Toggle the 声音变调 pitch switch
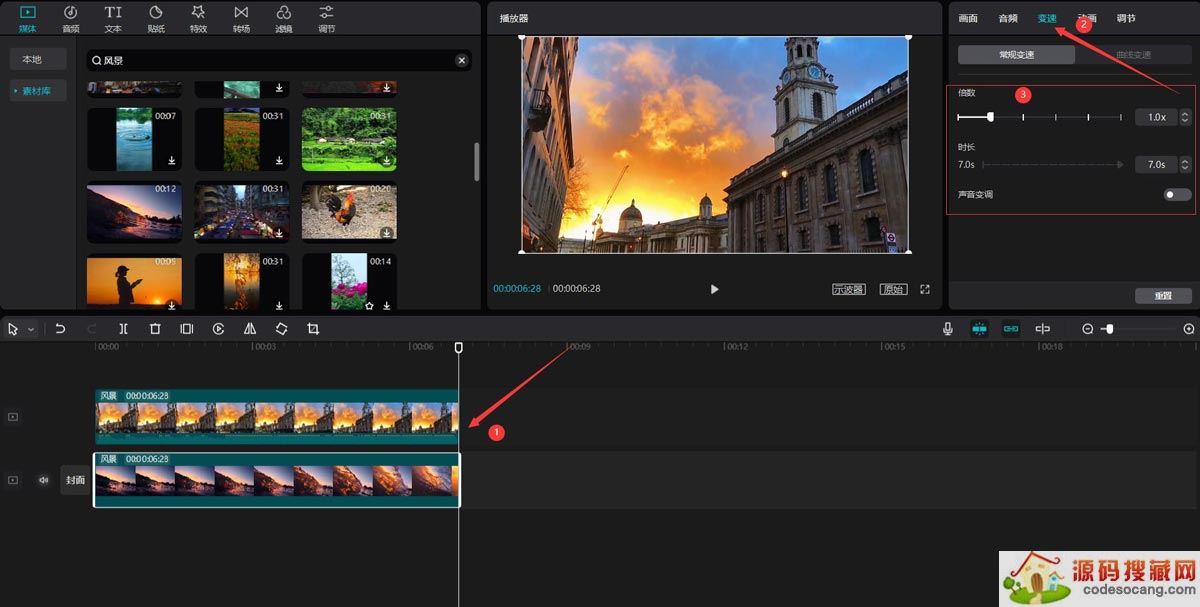This screenshot has width=1200, height=607. pos(1177,195)
